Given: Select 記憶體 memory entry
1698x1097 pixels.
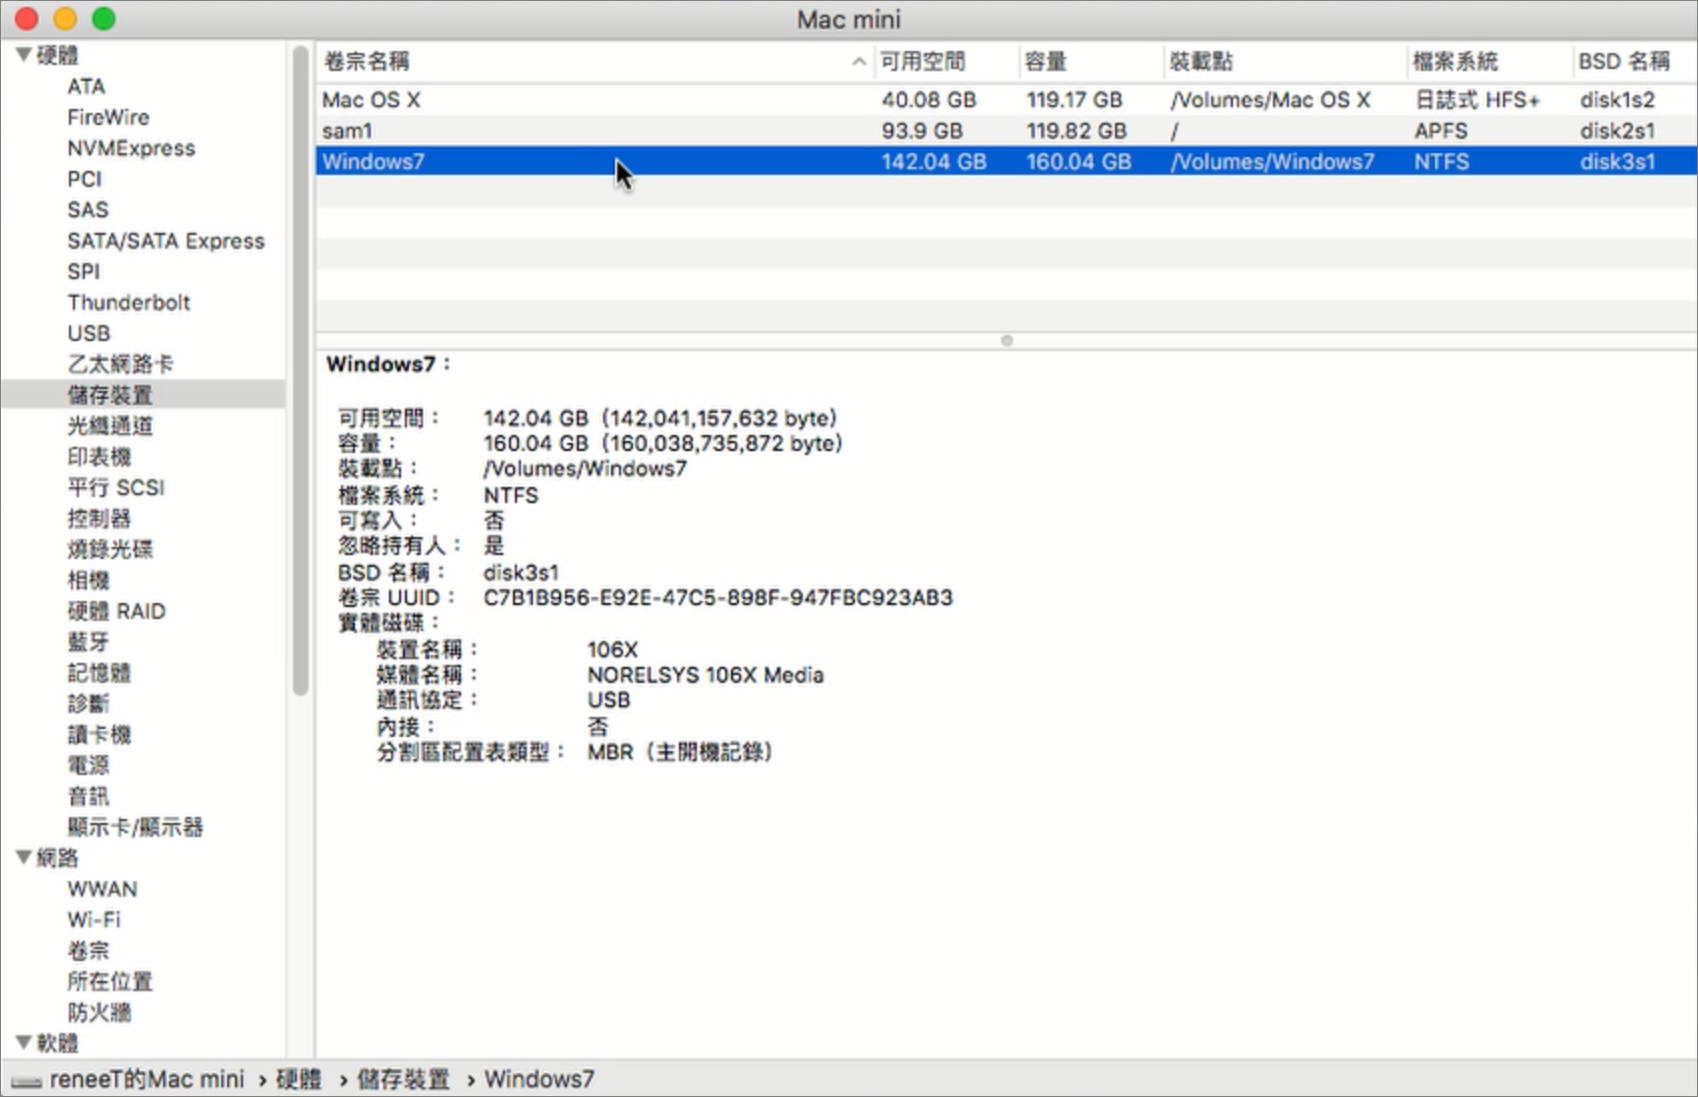Looking at the screenshot, I should coord(99,673).
